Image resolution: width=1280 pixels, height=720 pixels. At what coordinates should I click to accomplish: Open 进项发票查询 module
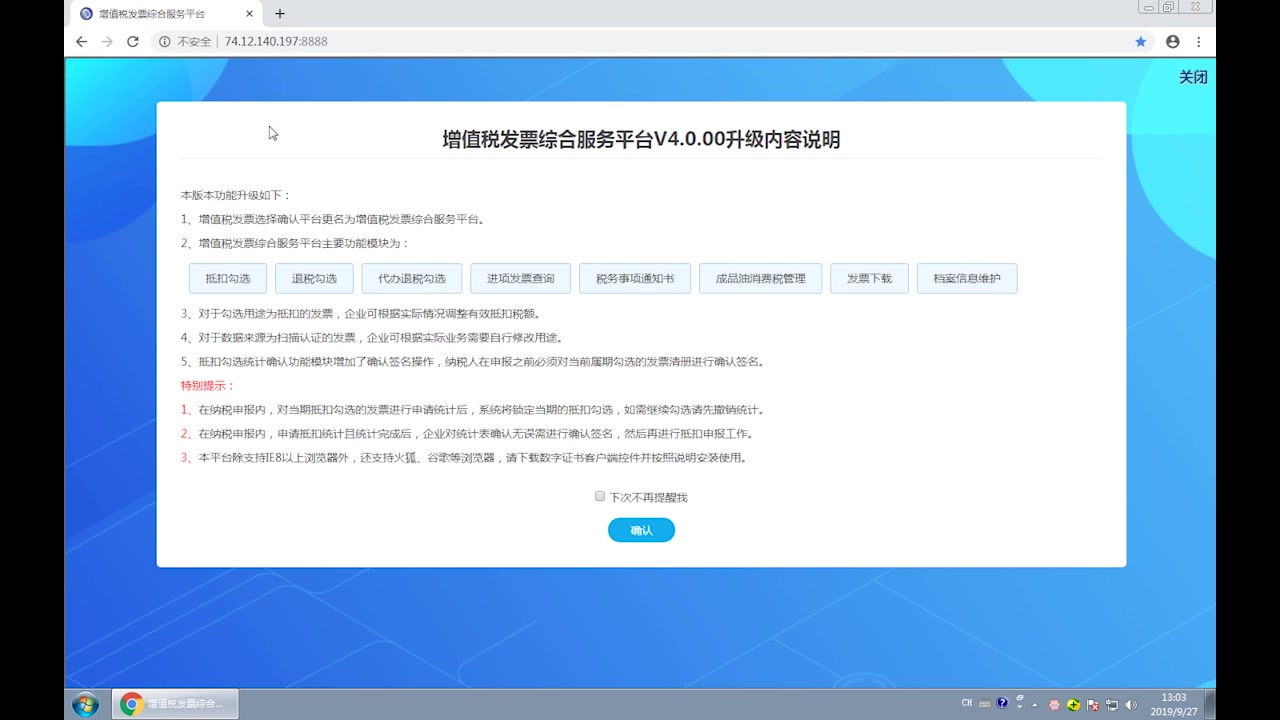tap(520, 278)
